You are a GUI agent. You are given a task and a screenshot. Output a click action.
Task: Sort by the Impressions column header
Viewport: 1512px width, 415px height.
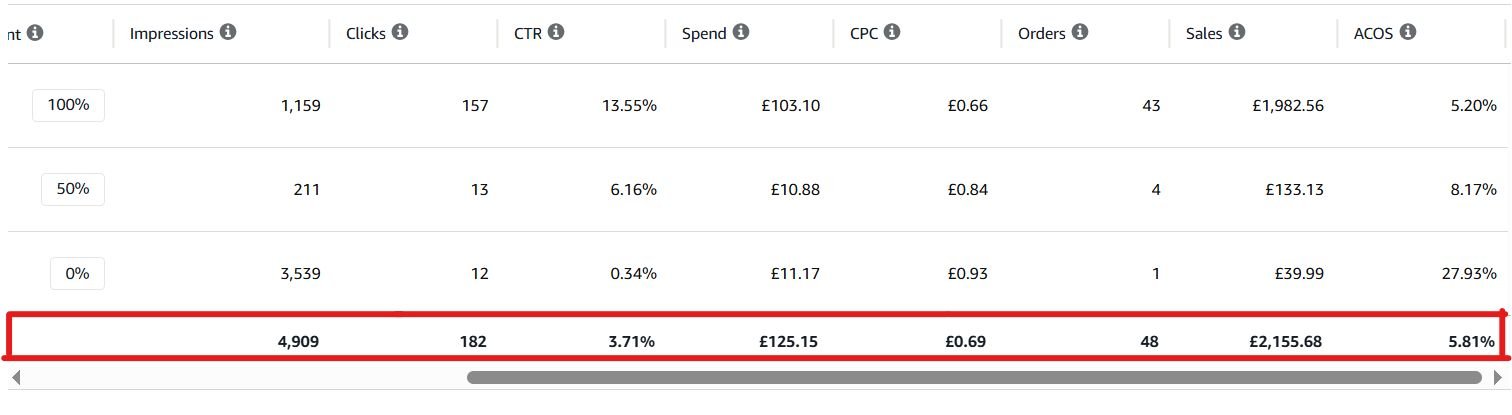(172, 33)
